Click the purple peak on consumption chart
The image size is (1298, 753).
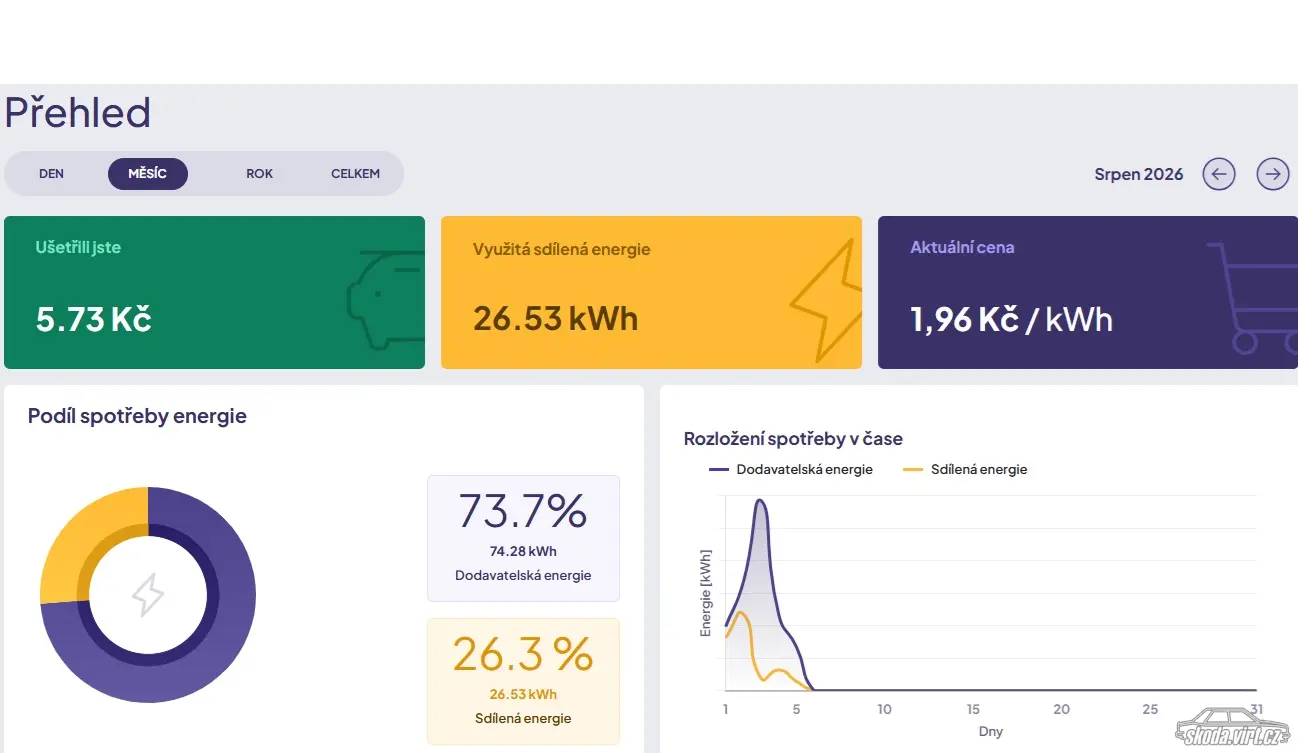click(761, 502)
